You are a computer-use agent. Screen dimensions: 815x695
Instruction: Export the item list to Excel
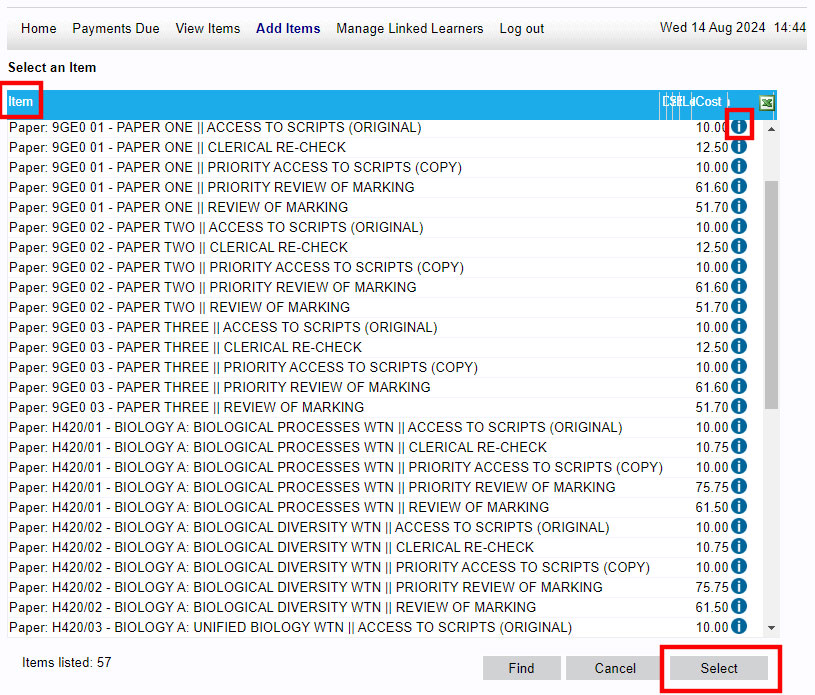(766, 103)
